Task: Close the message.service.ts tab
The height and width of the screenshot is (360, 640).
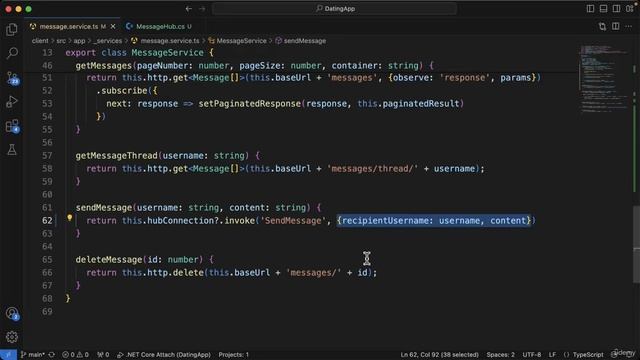Action: [x=113, y=27]
